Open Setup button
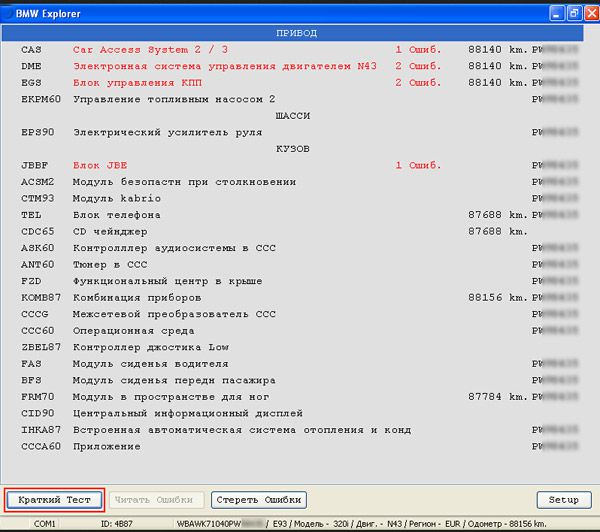 pos(564,499)
